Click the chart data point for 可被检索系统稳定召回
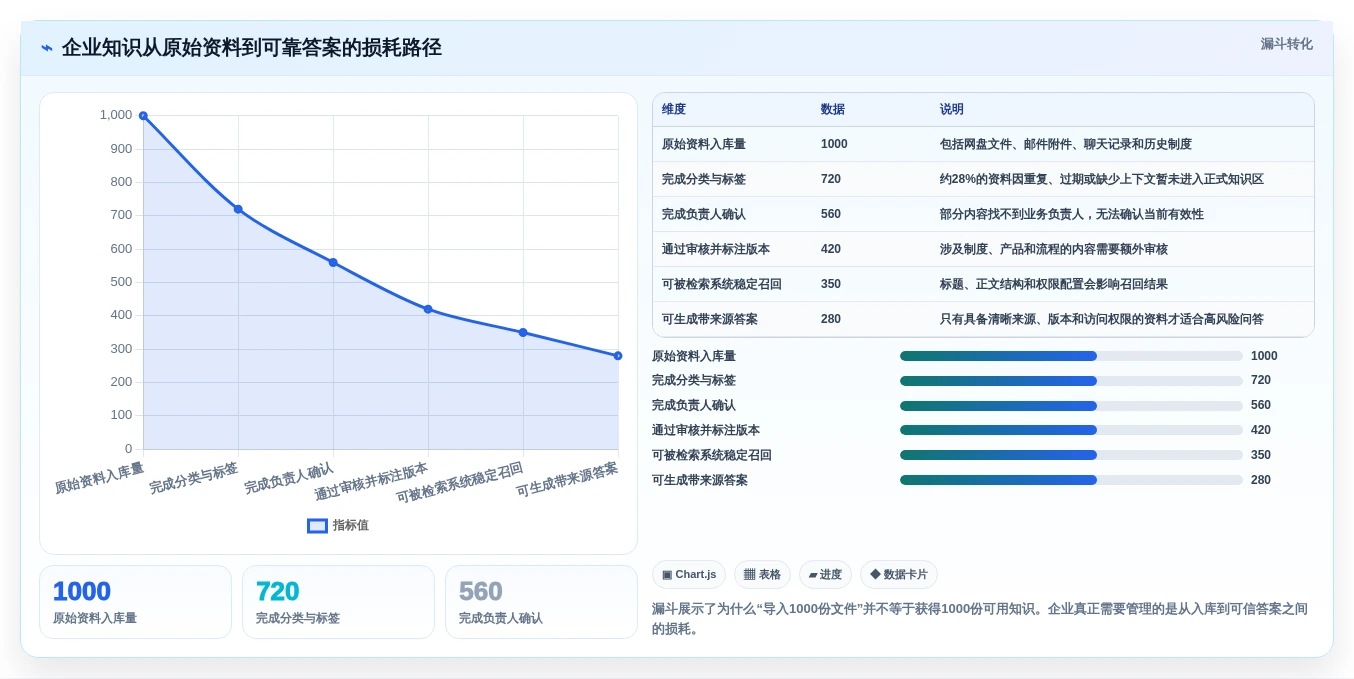The height and width of the screenshot is (679, 1354). (523, 332)
